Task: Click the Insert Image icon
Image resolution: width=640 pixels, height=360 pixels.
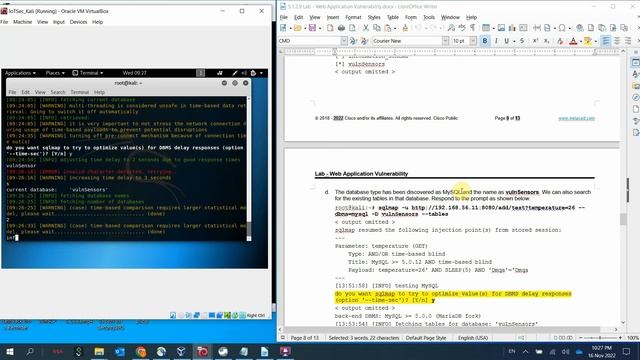Action: 501,28
